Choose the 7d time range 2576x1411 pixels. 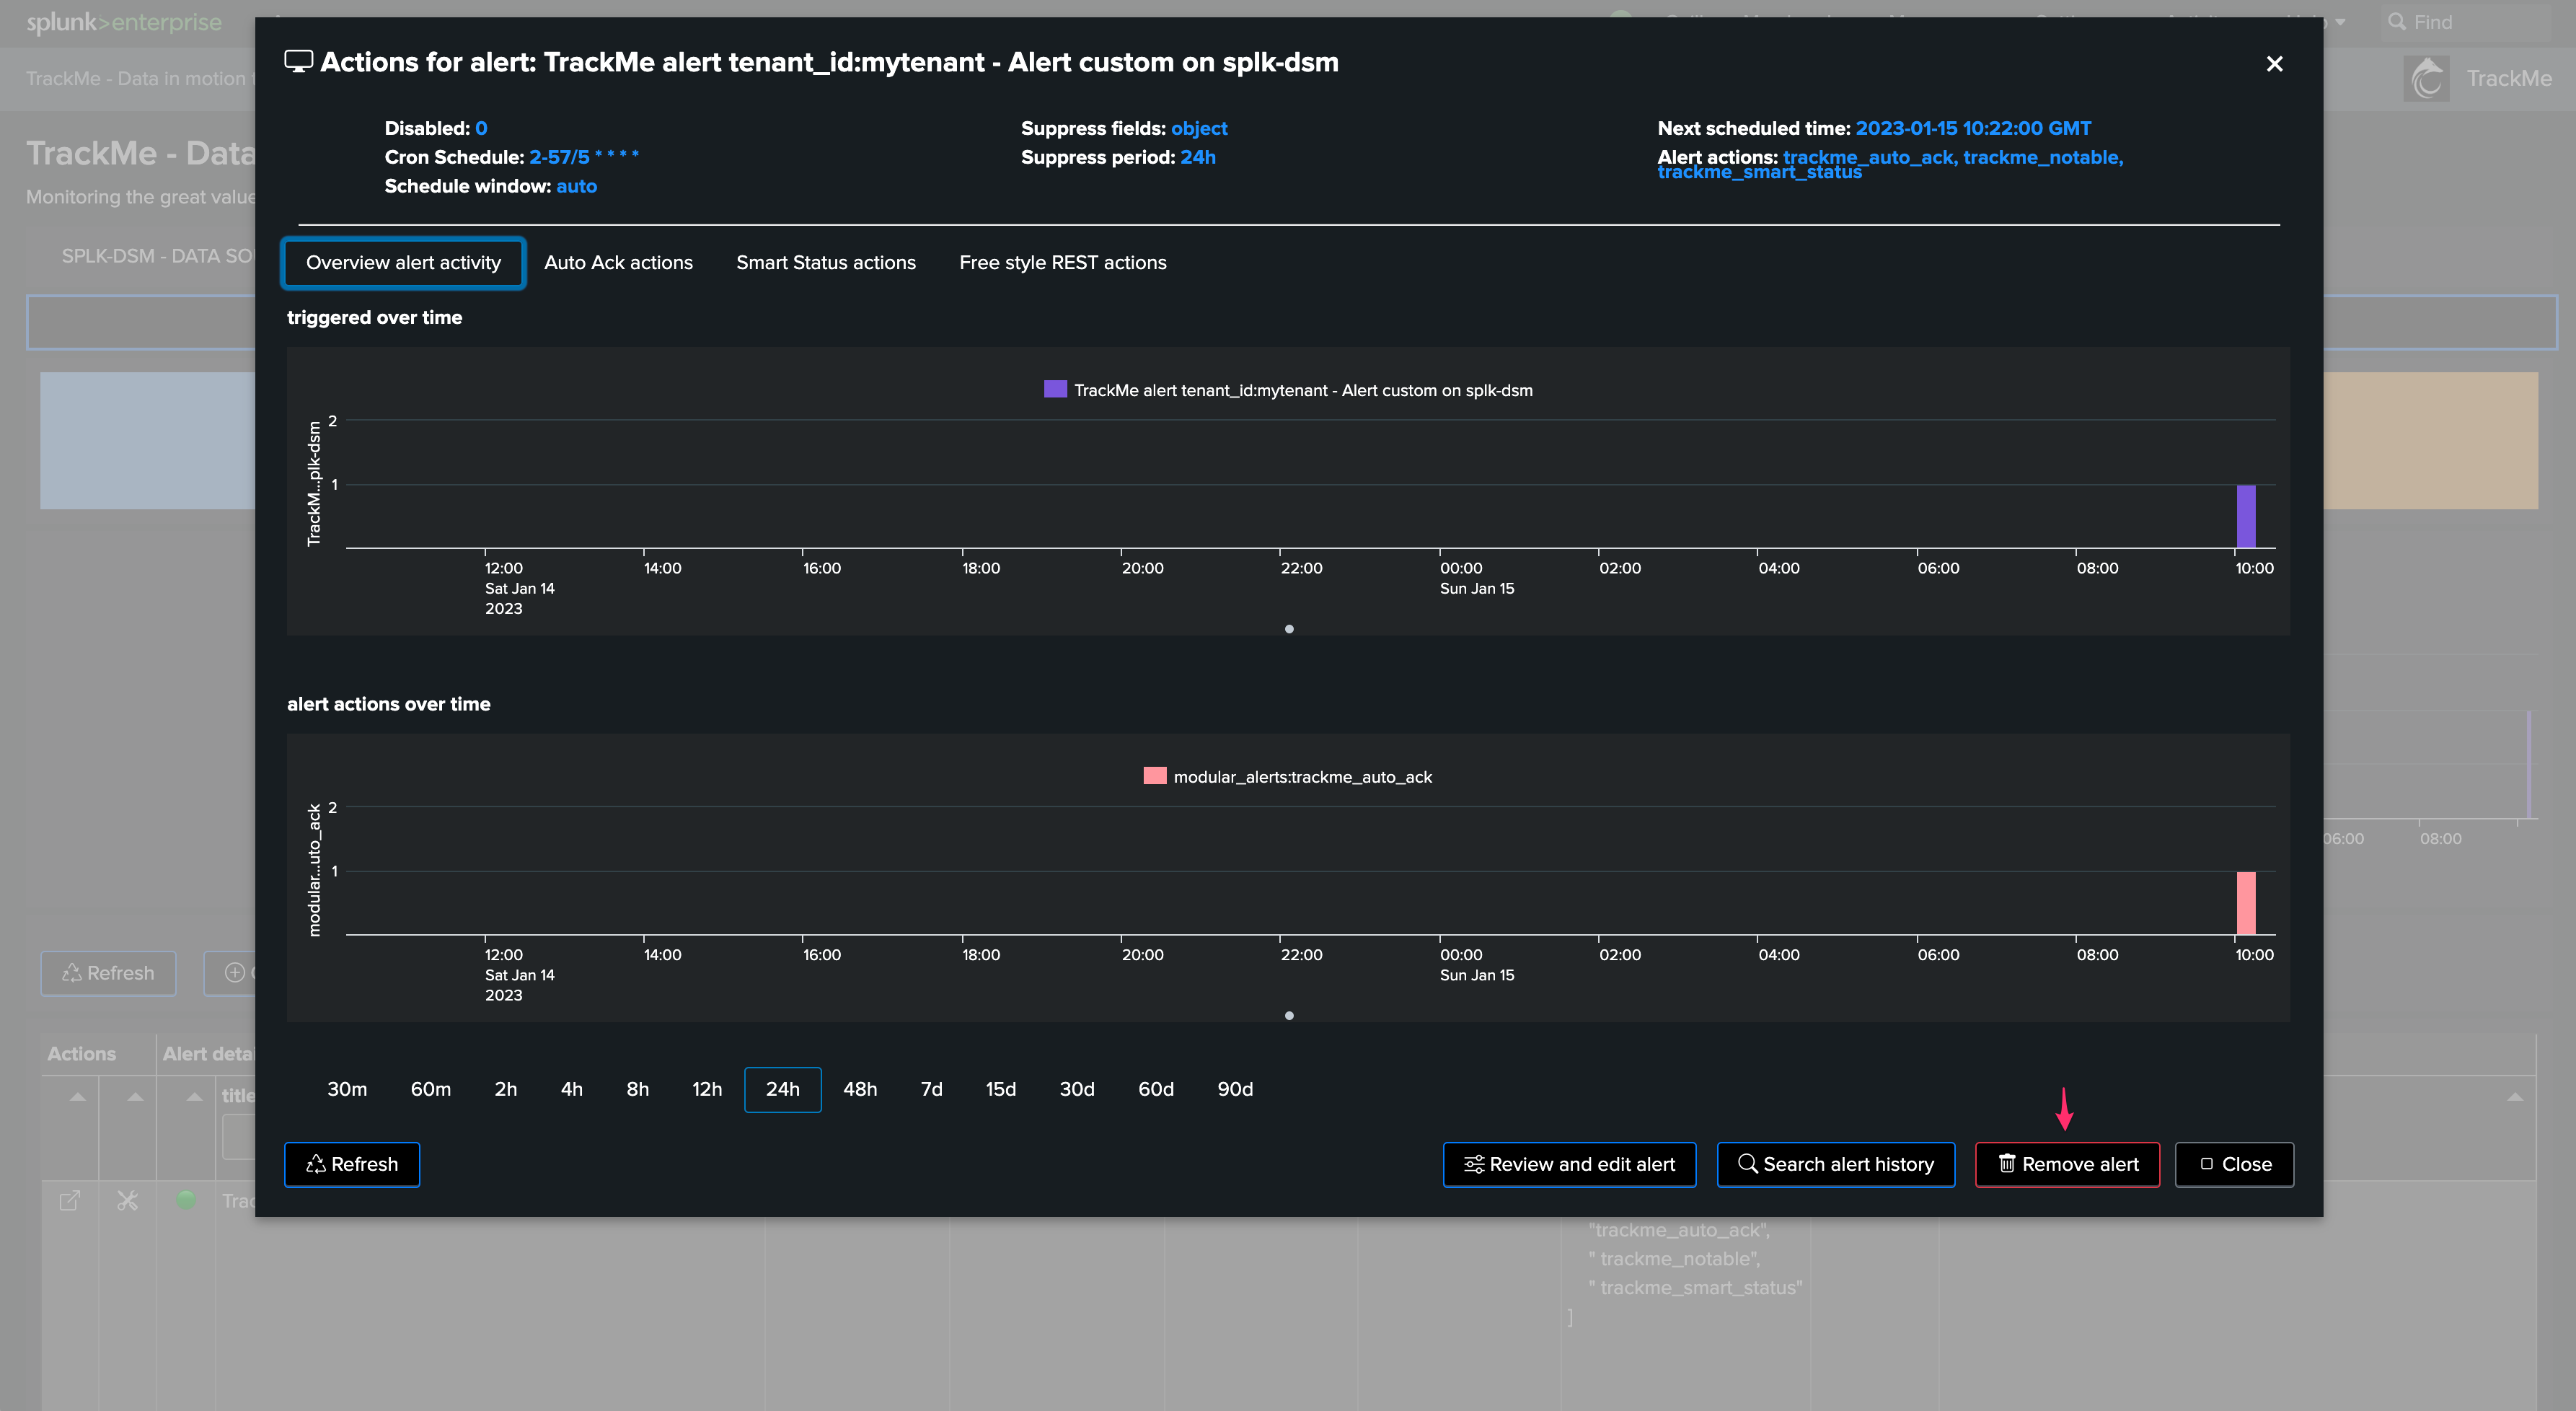click(x=931, y=1089)
